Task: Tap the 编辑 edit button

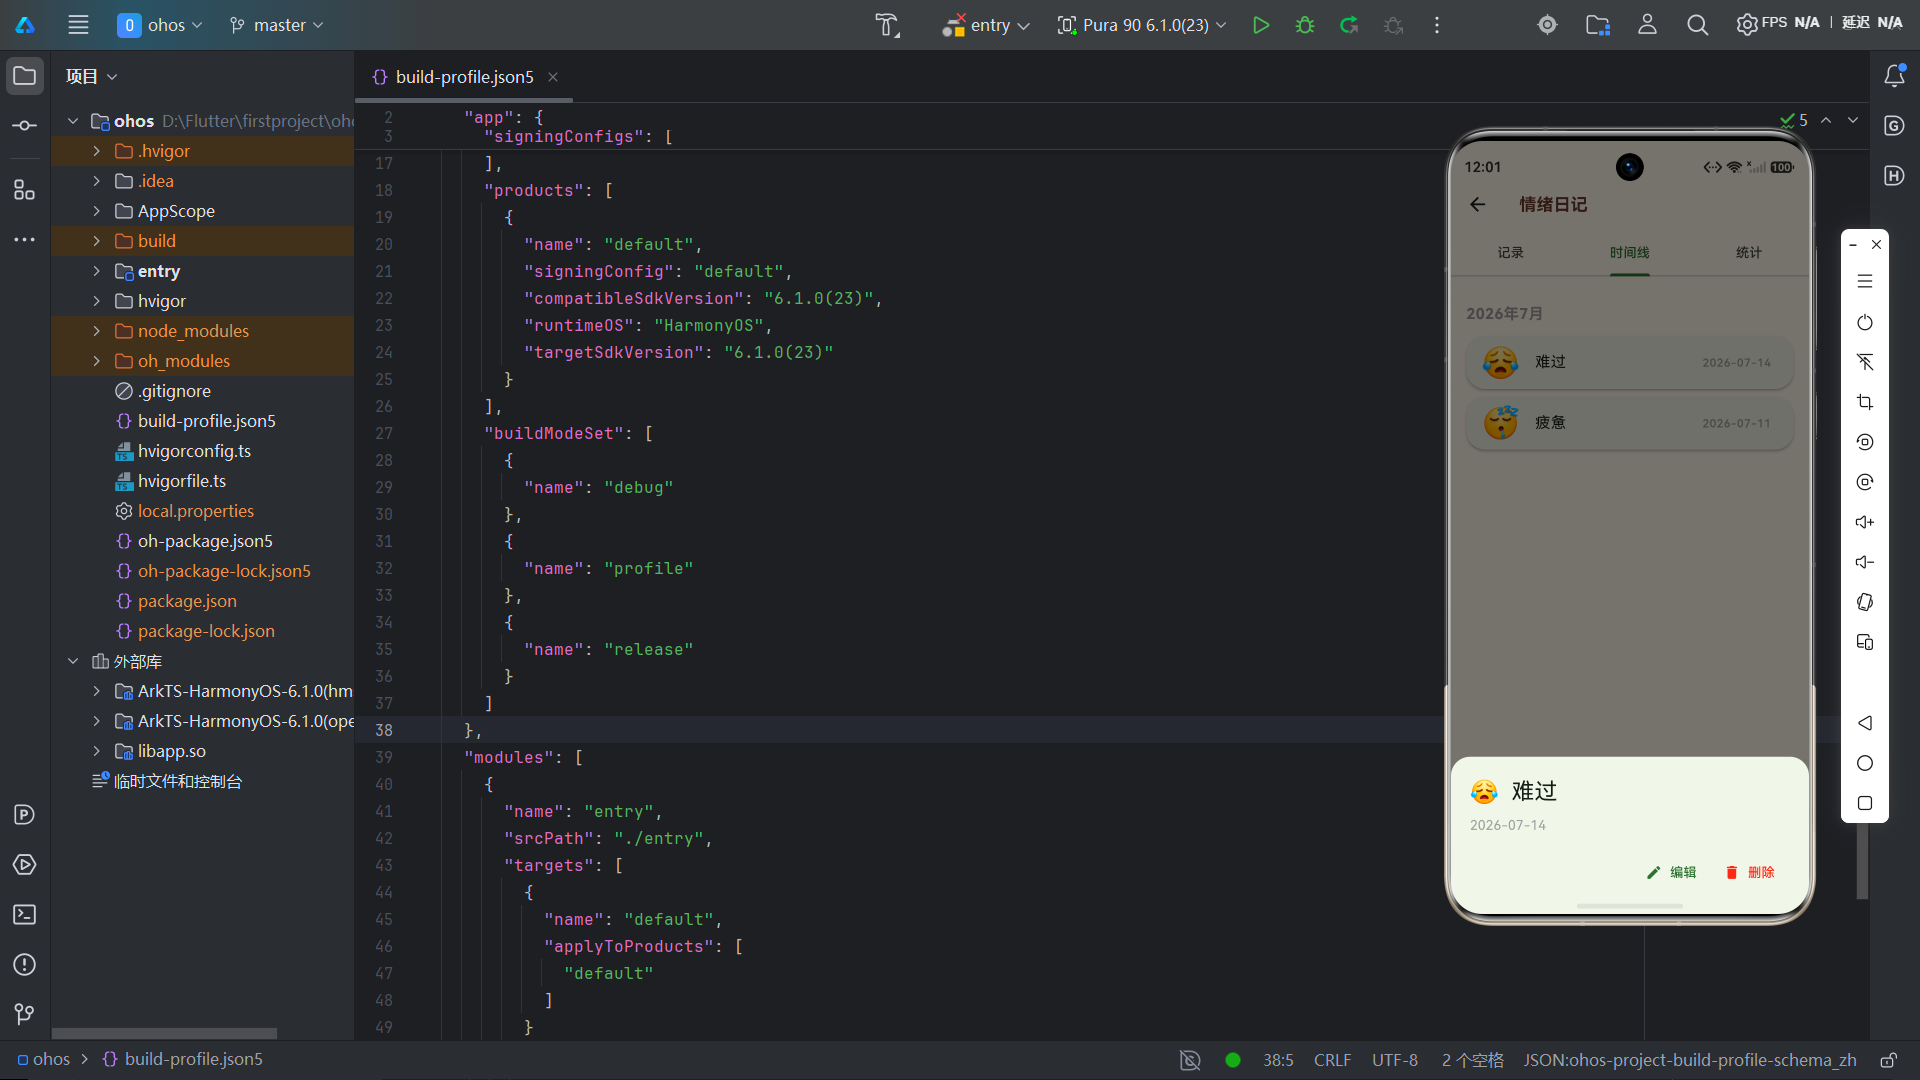Action: point(1671,872)
